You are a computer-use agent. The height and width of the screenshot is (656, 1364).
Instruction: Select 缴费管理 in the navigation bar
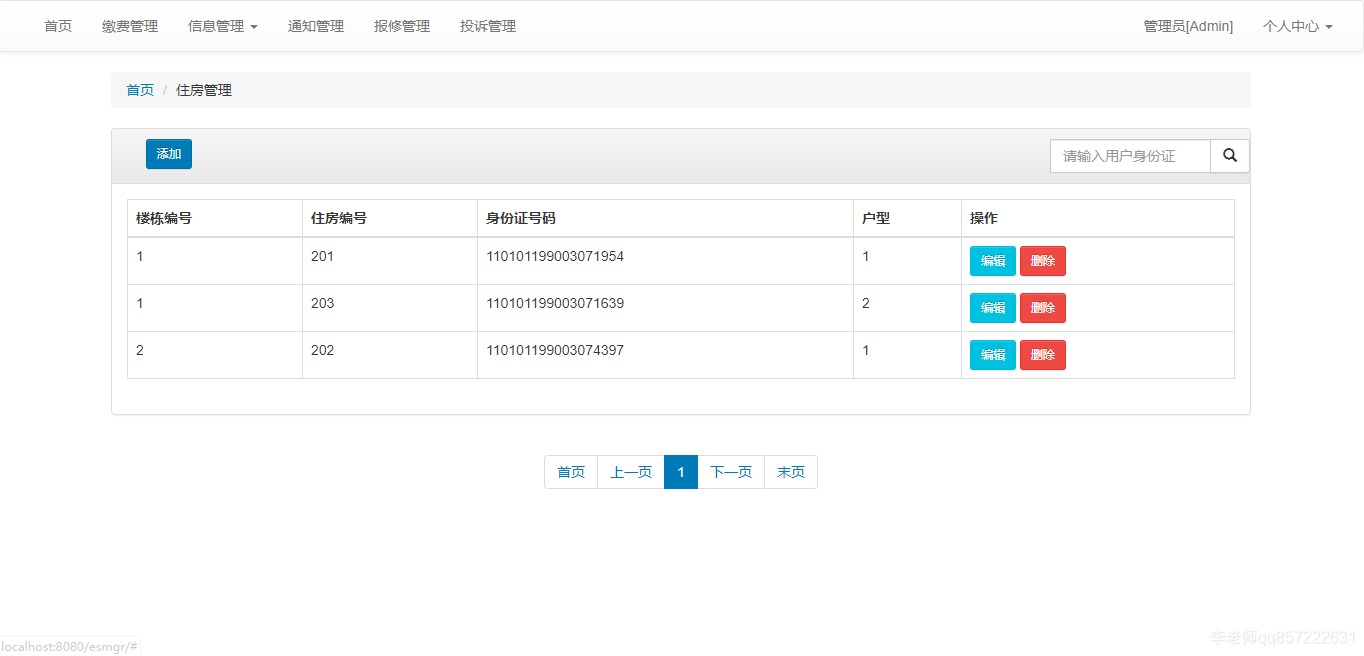[130, 26]
